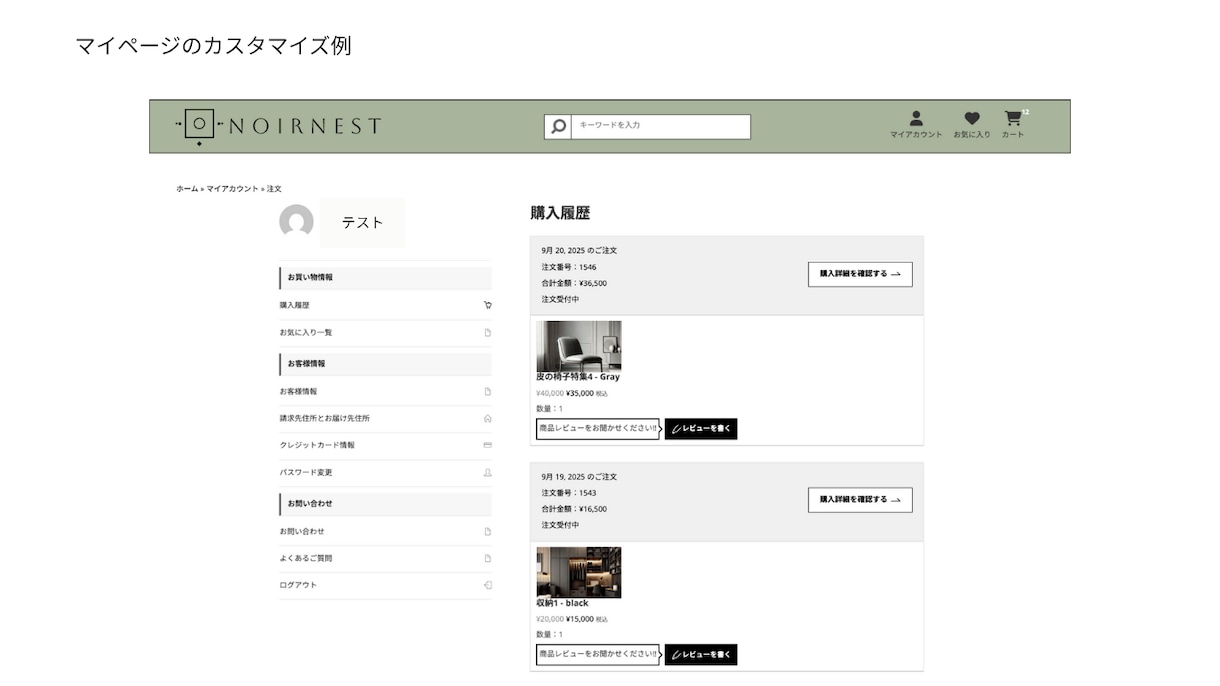This screenshot has width=1220, height=686.
Task: Click the home icon beside 請求先住所とお届け先住所
Action: [x=488, y=418]
